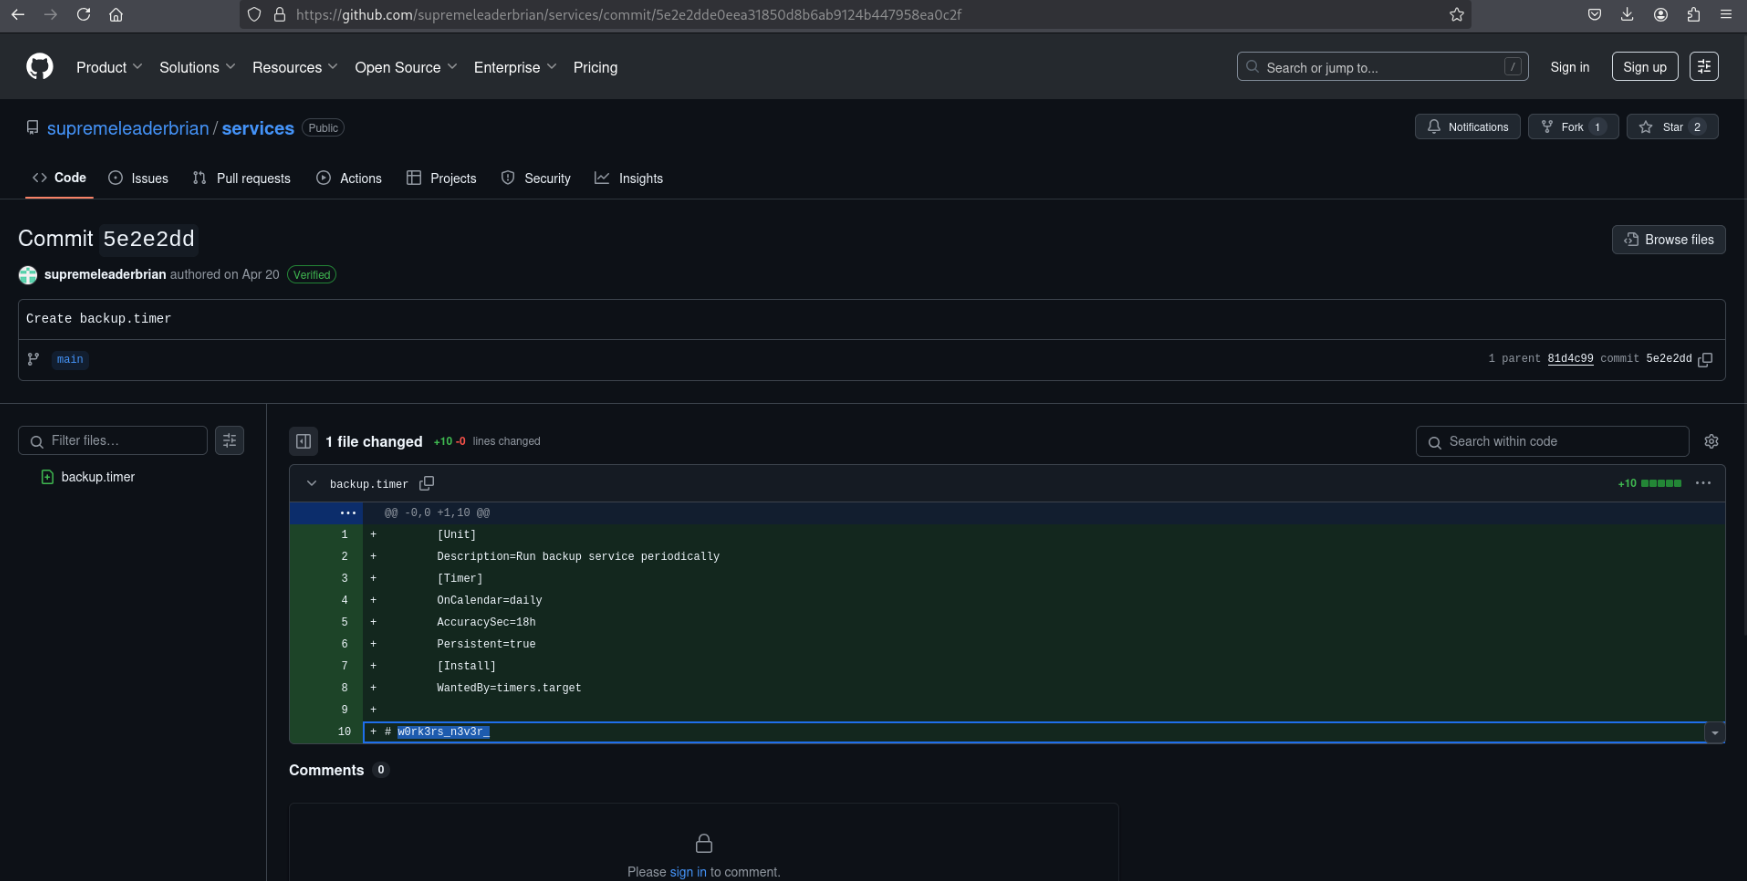
Task: Open the command palette icon beside Sign up
Action: (x=1704, y=67)
